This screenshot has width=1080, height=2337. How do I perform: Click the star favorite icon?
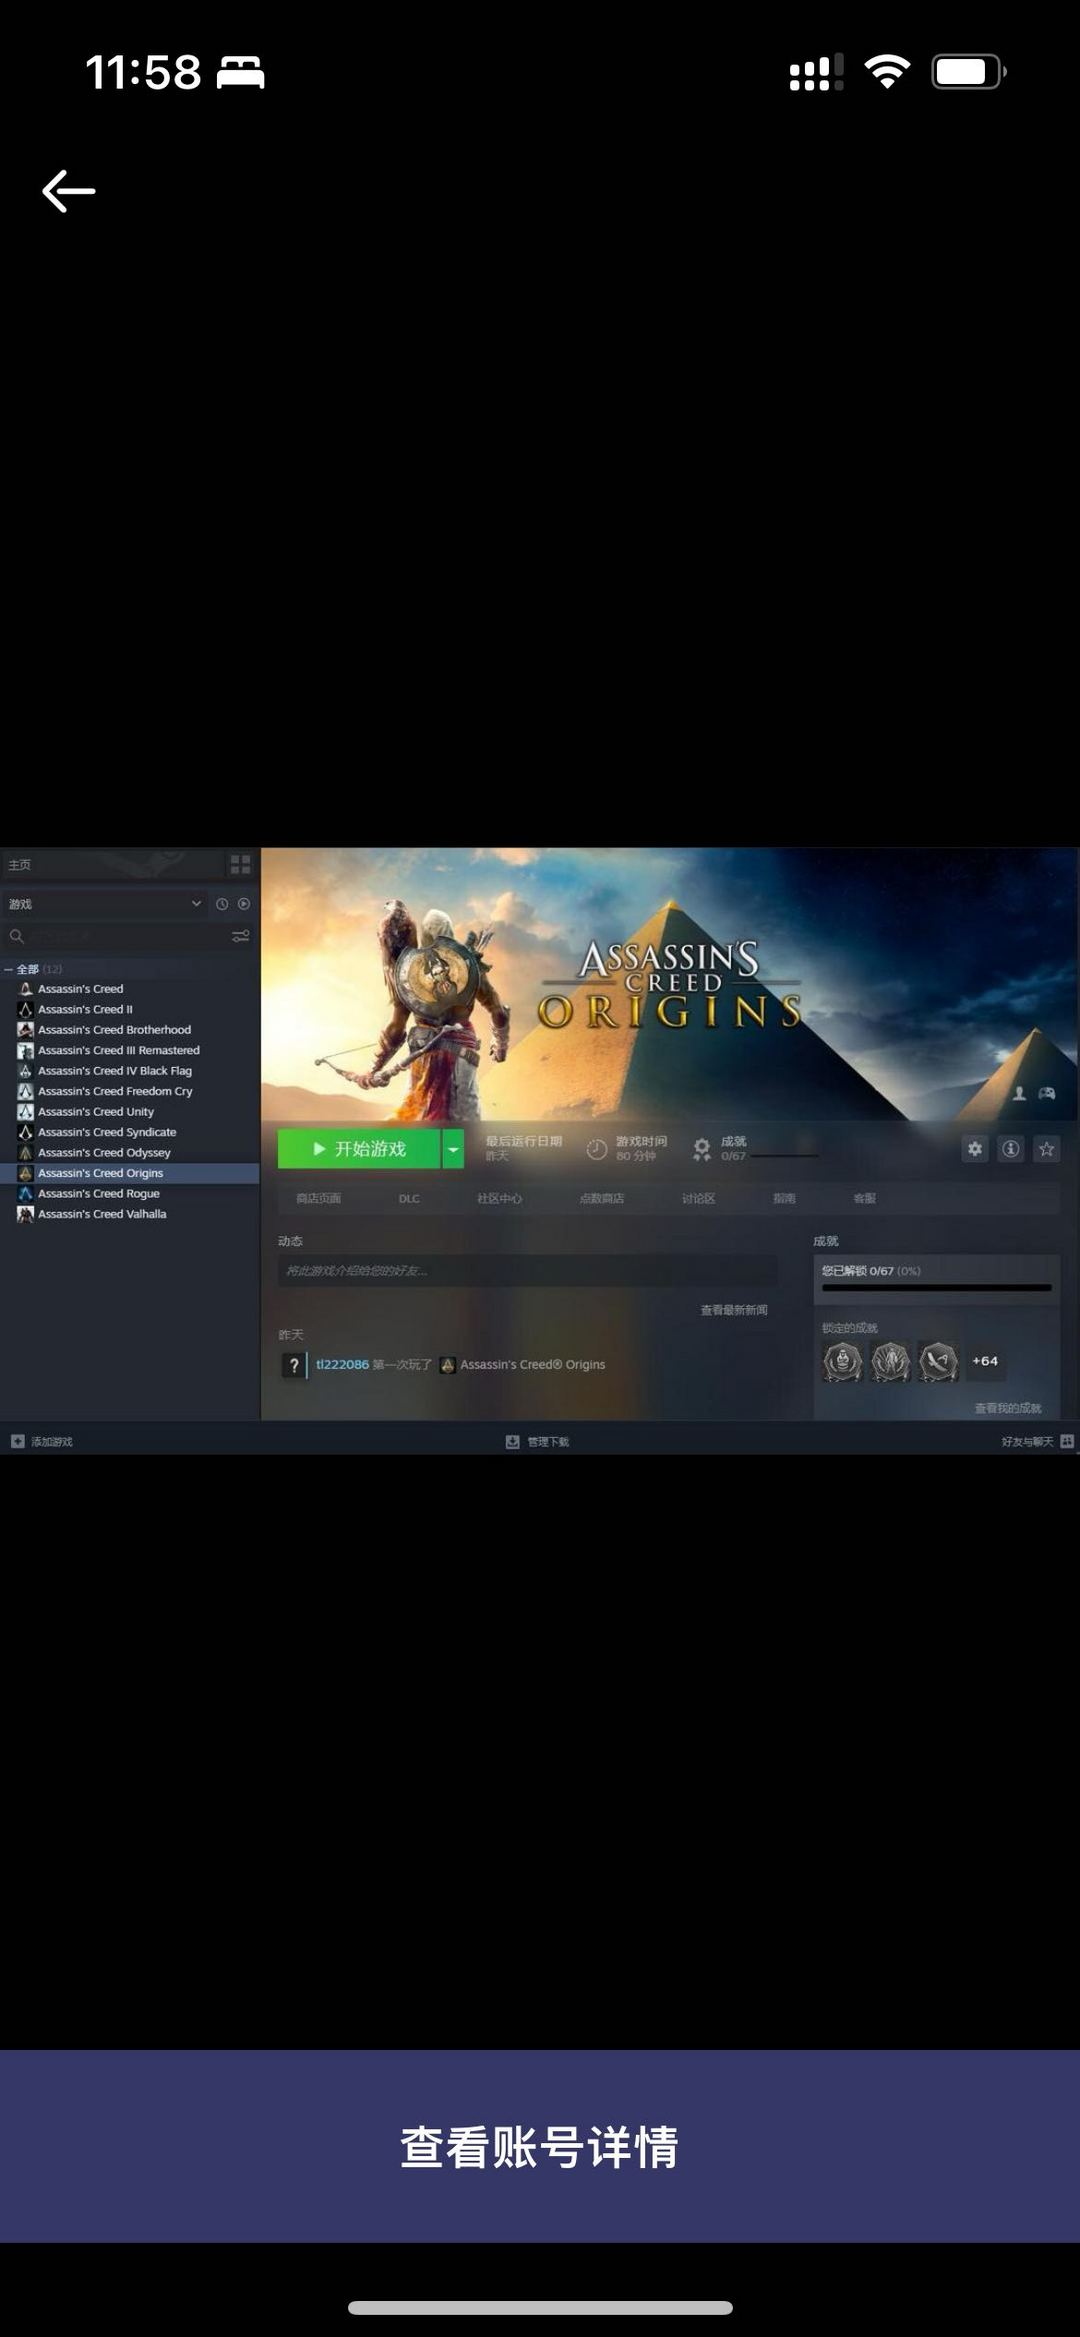pos(1047,1149)
